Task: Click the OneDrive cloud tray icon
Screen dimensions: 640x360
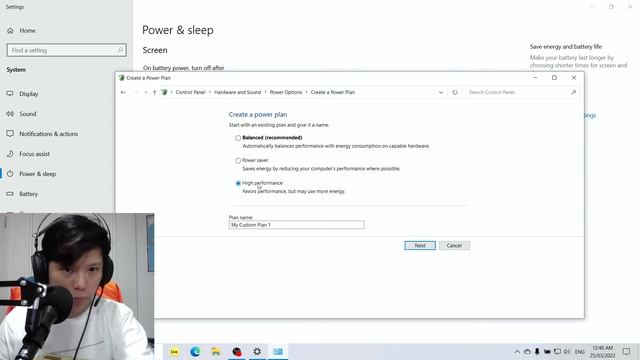Action: pyautogui.click(x=527, y=351)
